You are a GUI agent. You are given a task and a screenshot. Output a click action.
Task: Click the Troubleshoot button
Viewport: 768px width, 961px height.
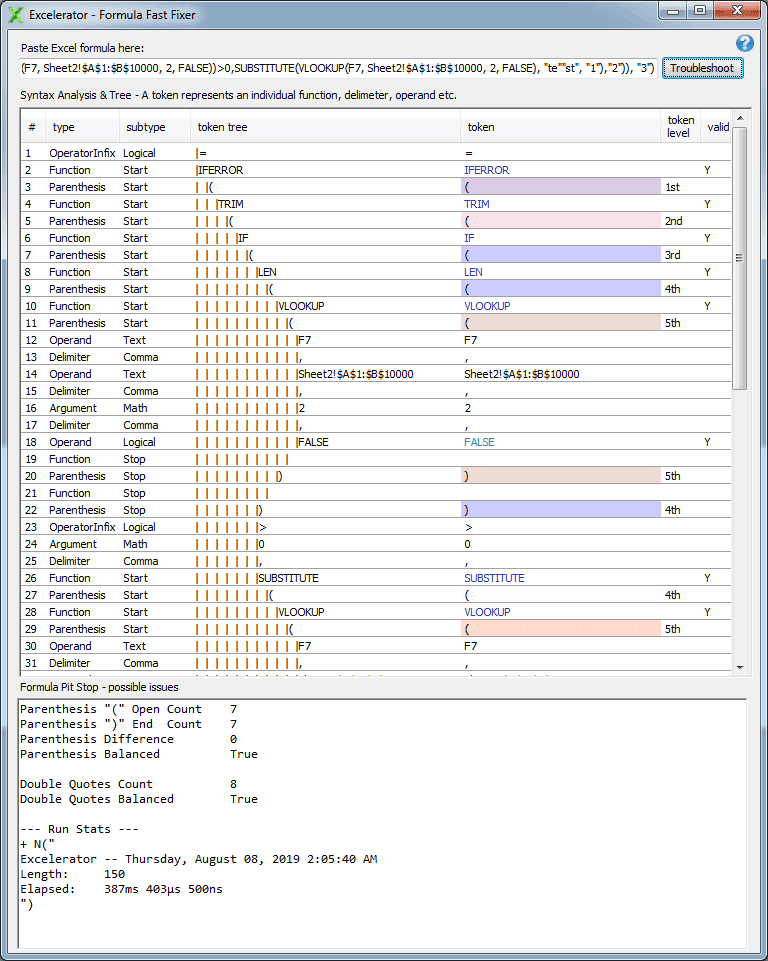pos(702,68)
